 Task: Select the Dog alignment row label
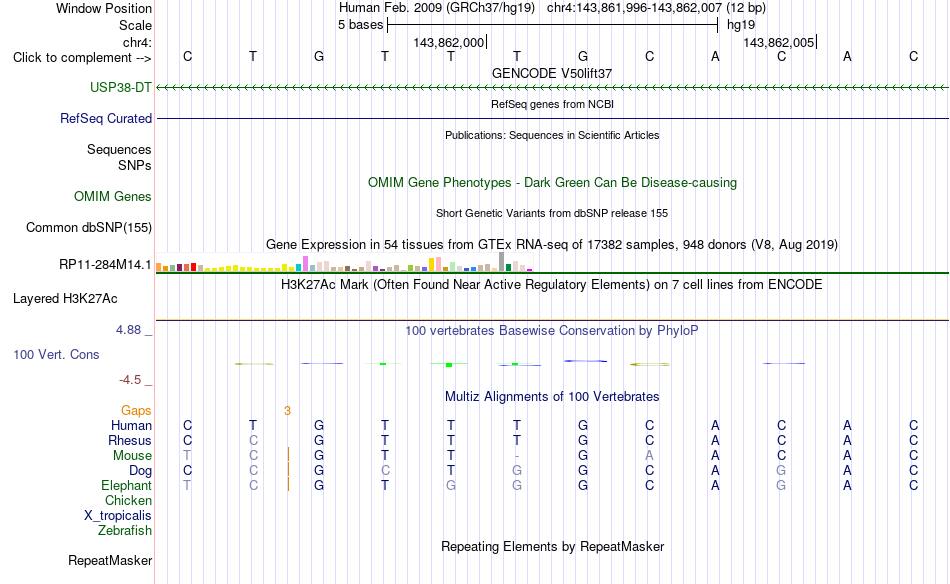tap(140, 471)
